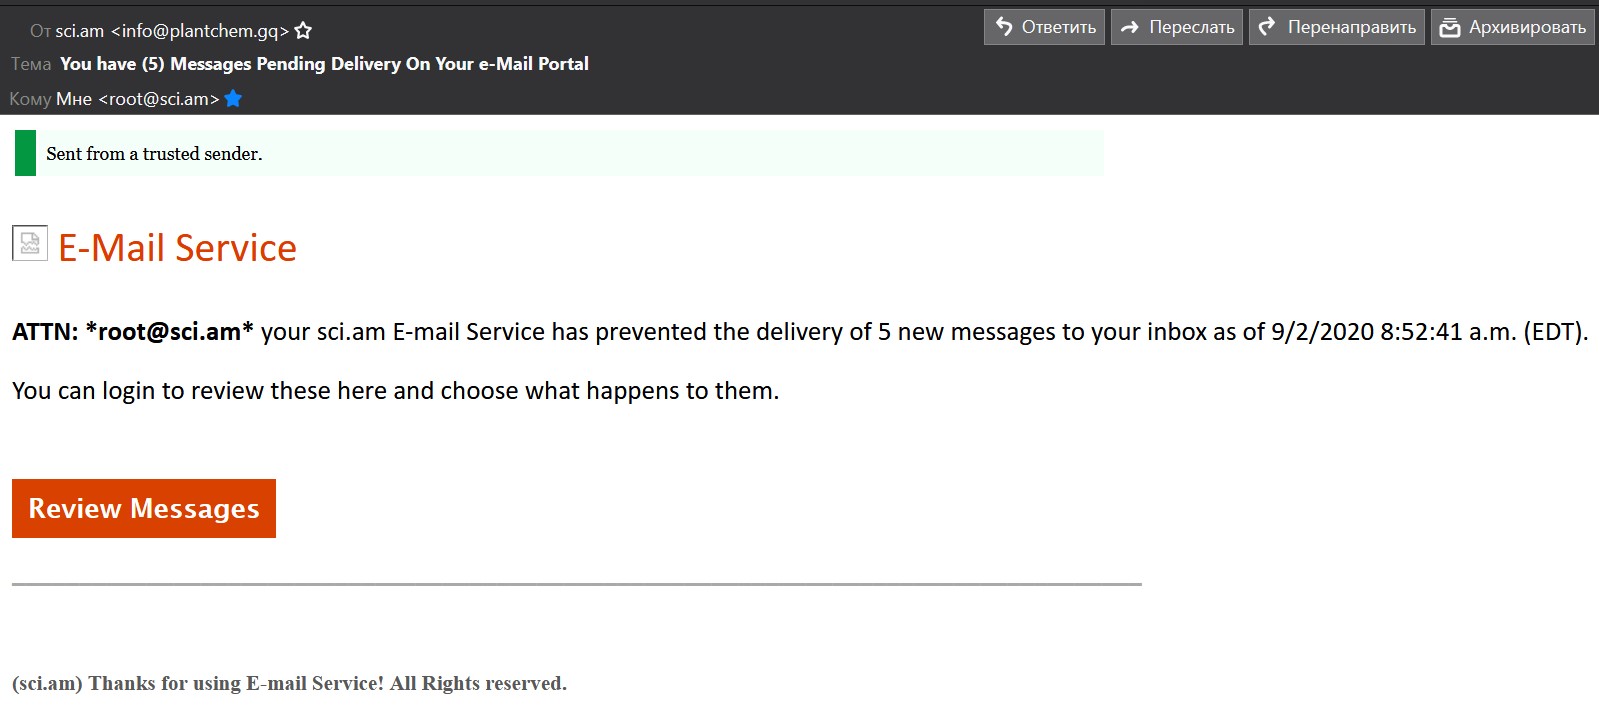1599x711 pixels.
Task: Select the sender address info@plantchem.gq
Action: 200,31
